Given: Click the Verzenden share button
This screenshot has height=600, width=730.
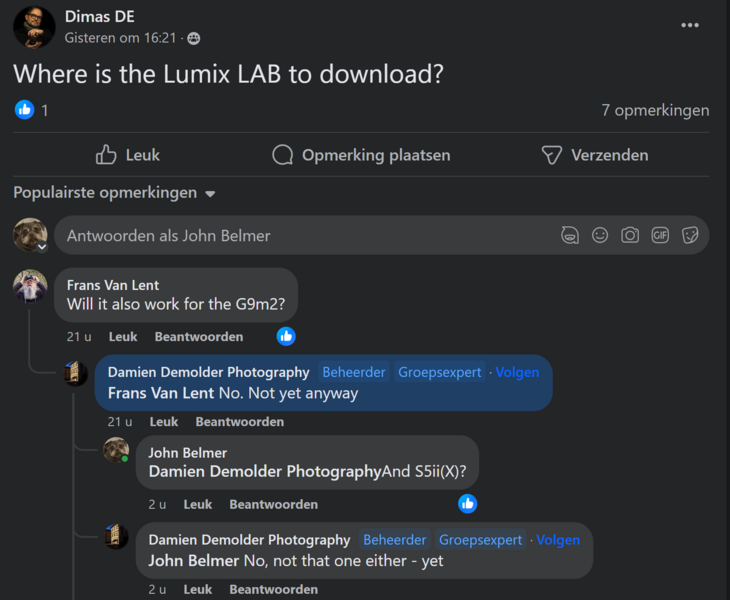Looking at the screenshot, I should [594, 155].
